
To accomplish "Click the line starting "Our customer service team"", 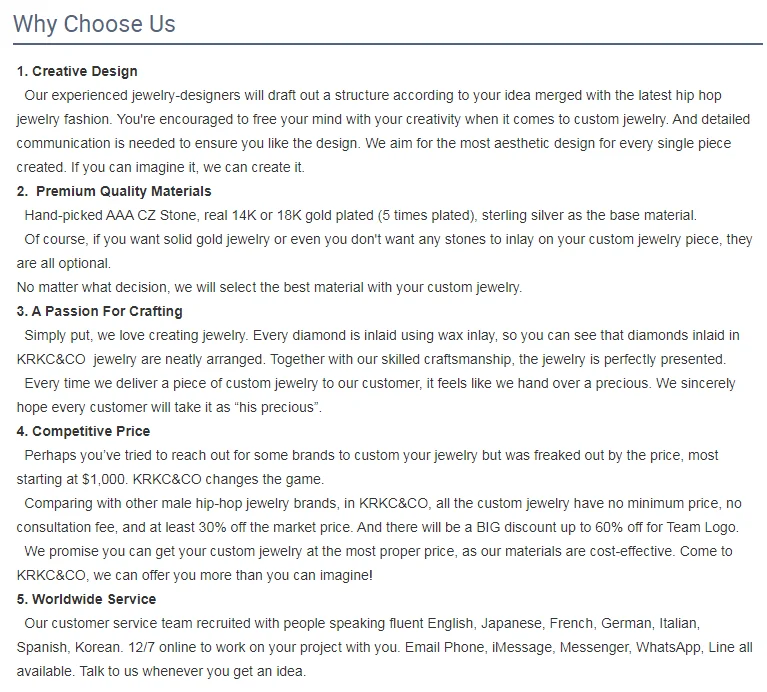I will click(361, 623).
